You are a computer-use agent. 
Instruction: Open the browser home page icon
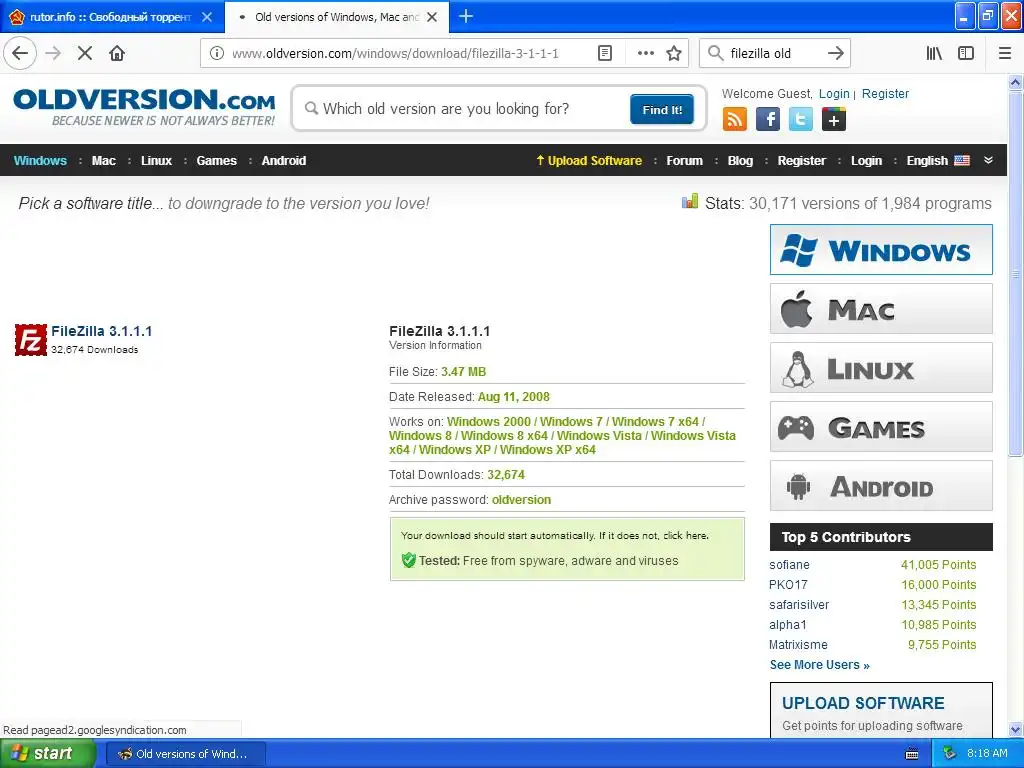pyautogui.click(x=117, y=53)
